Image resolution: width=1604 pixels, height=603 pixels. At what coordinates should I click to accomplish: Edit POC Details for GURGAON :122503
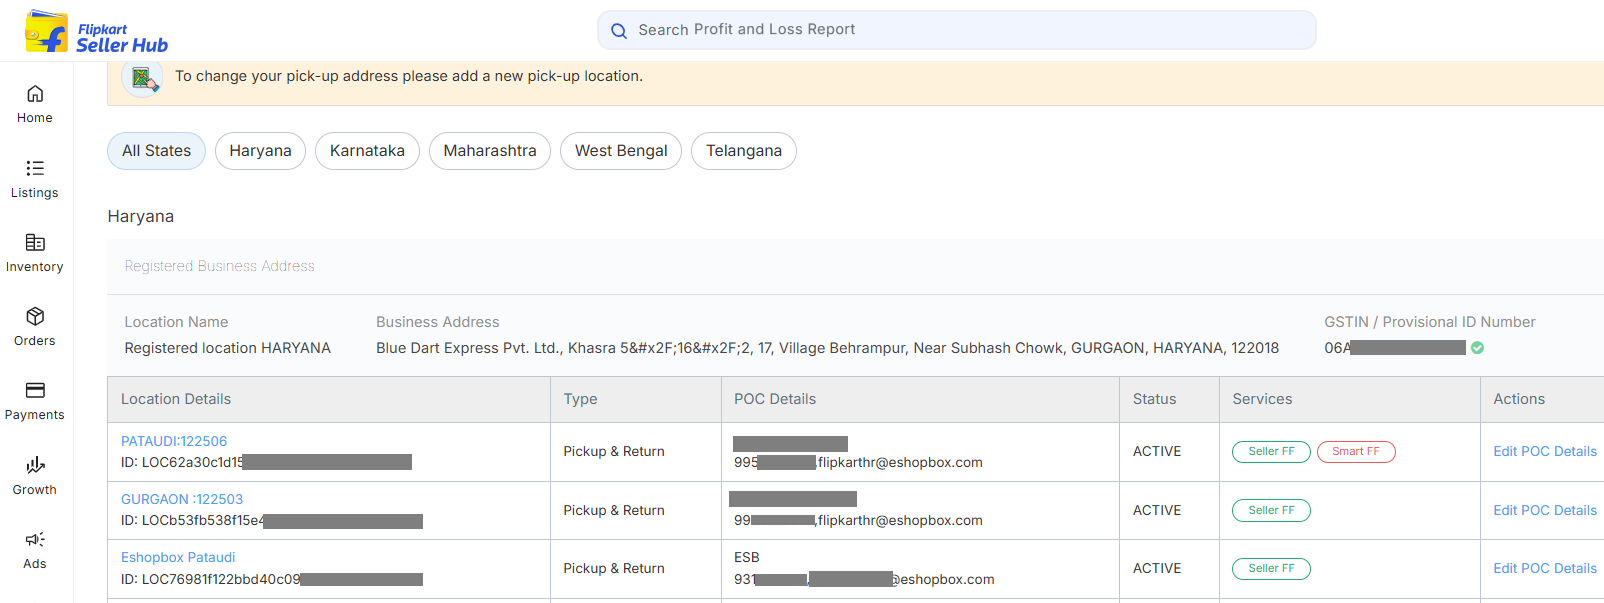pyautogui.click(x=1545, y=510)
